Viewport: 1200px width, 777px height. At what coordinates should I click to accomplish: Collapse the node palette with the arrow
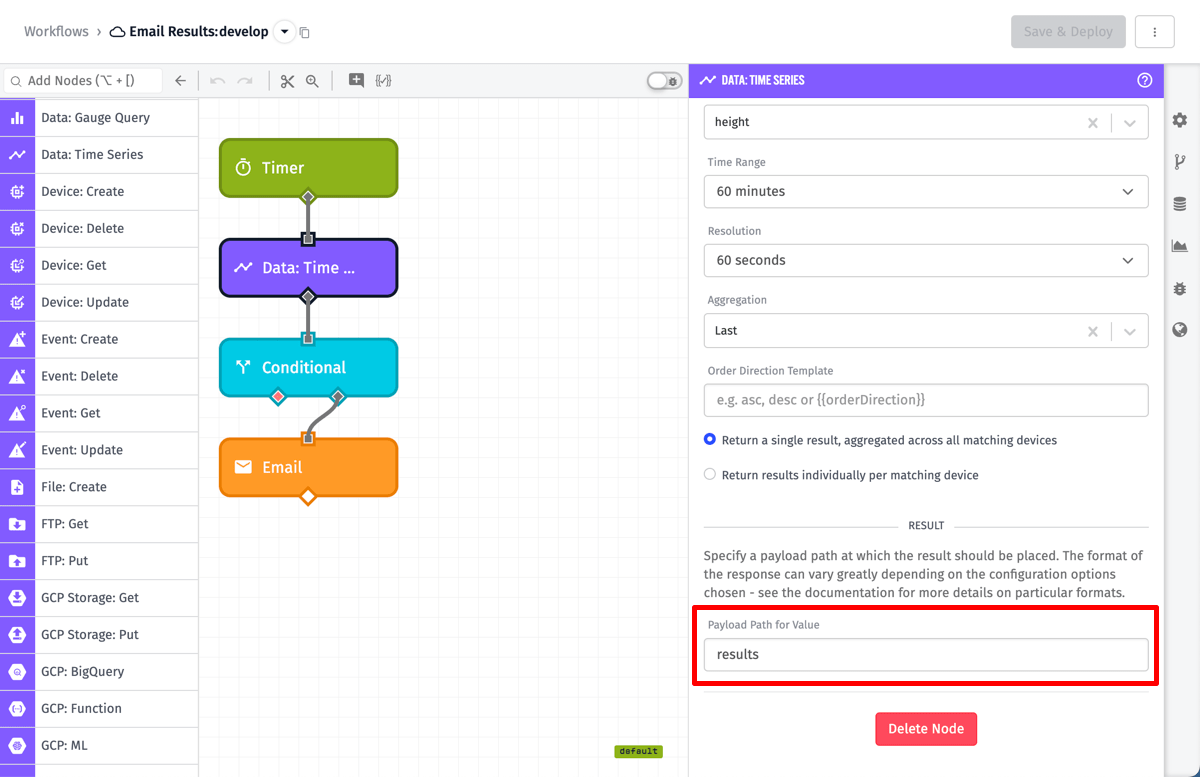click(x=180, y=81)
